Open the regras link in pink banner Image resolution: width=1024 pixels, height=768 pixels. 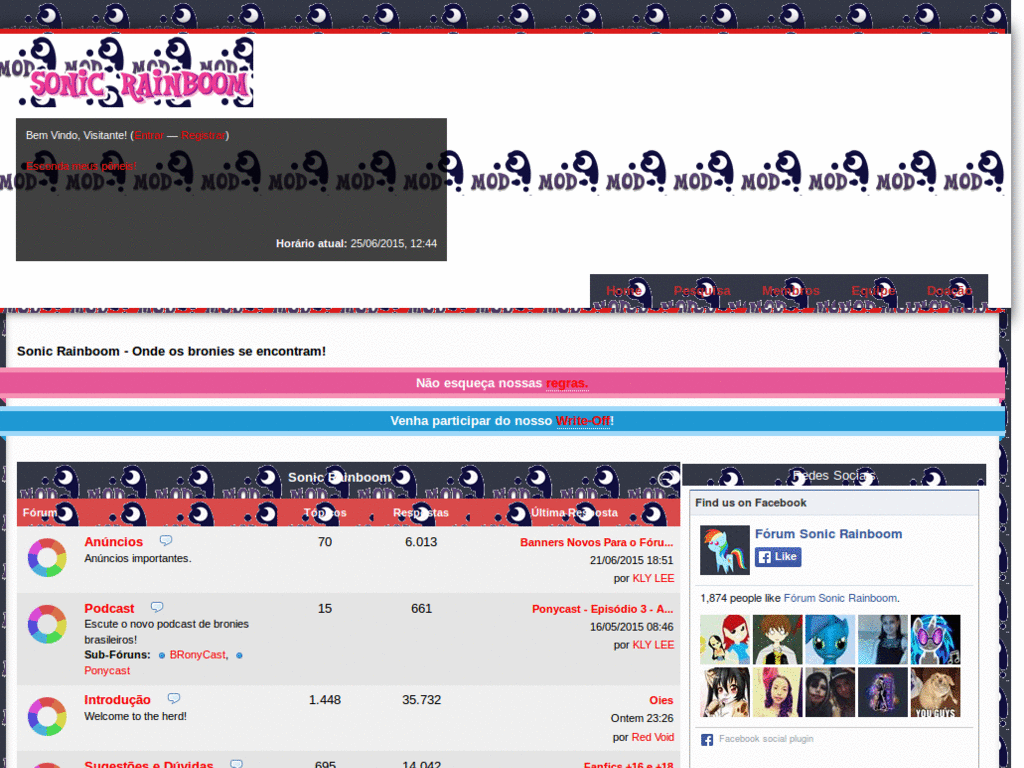[566, 383]
